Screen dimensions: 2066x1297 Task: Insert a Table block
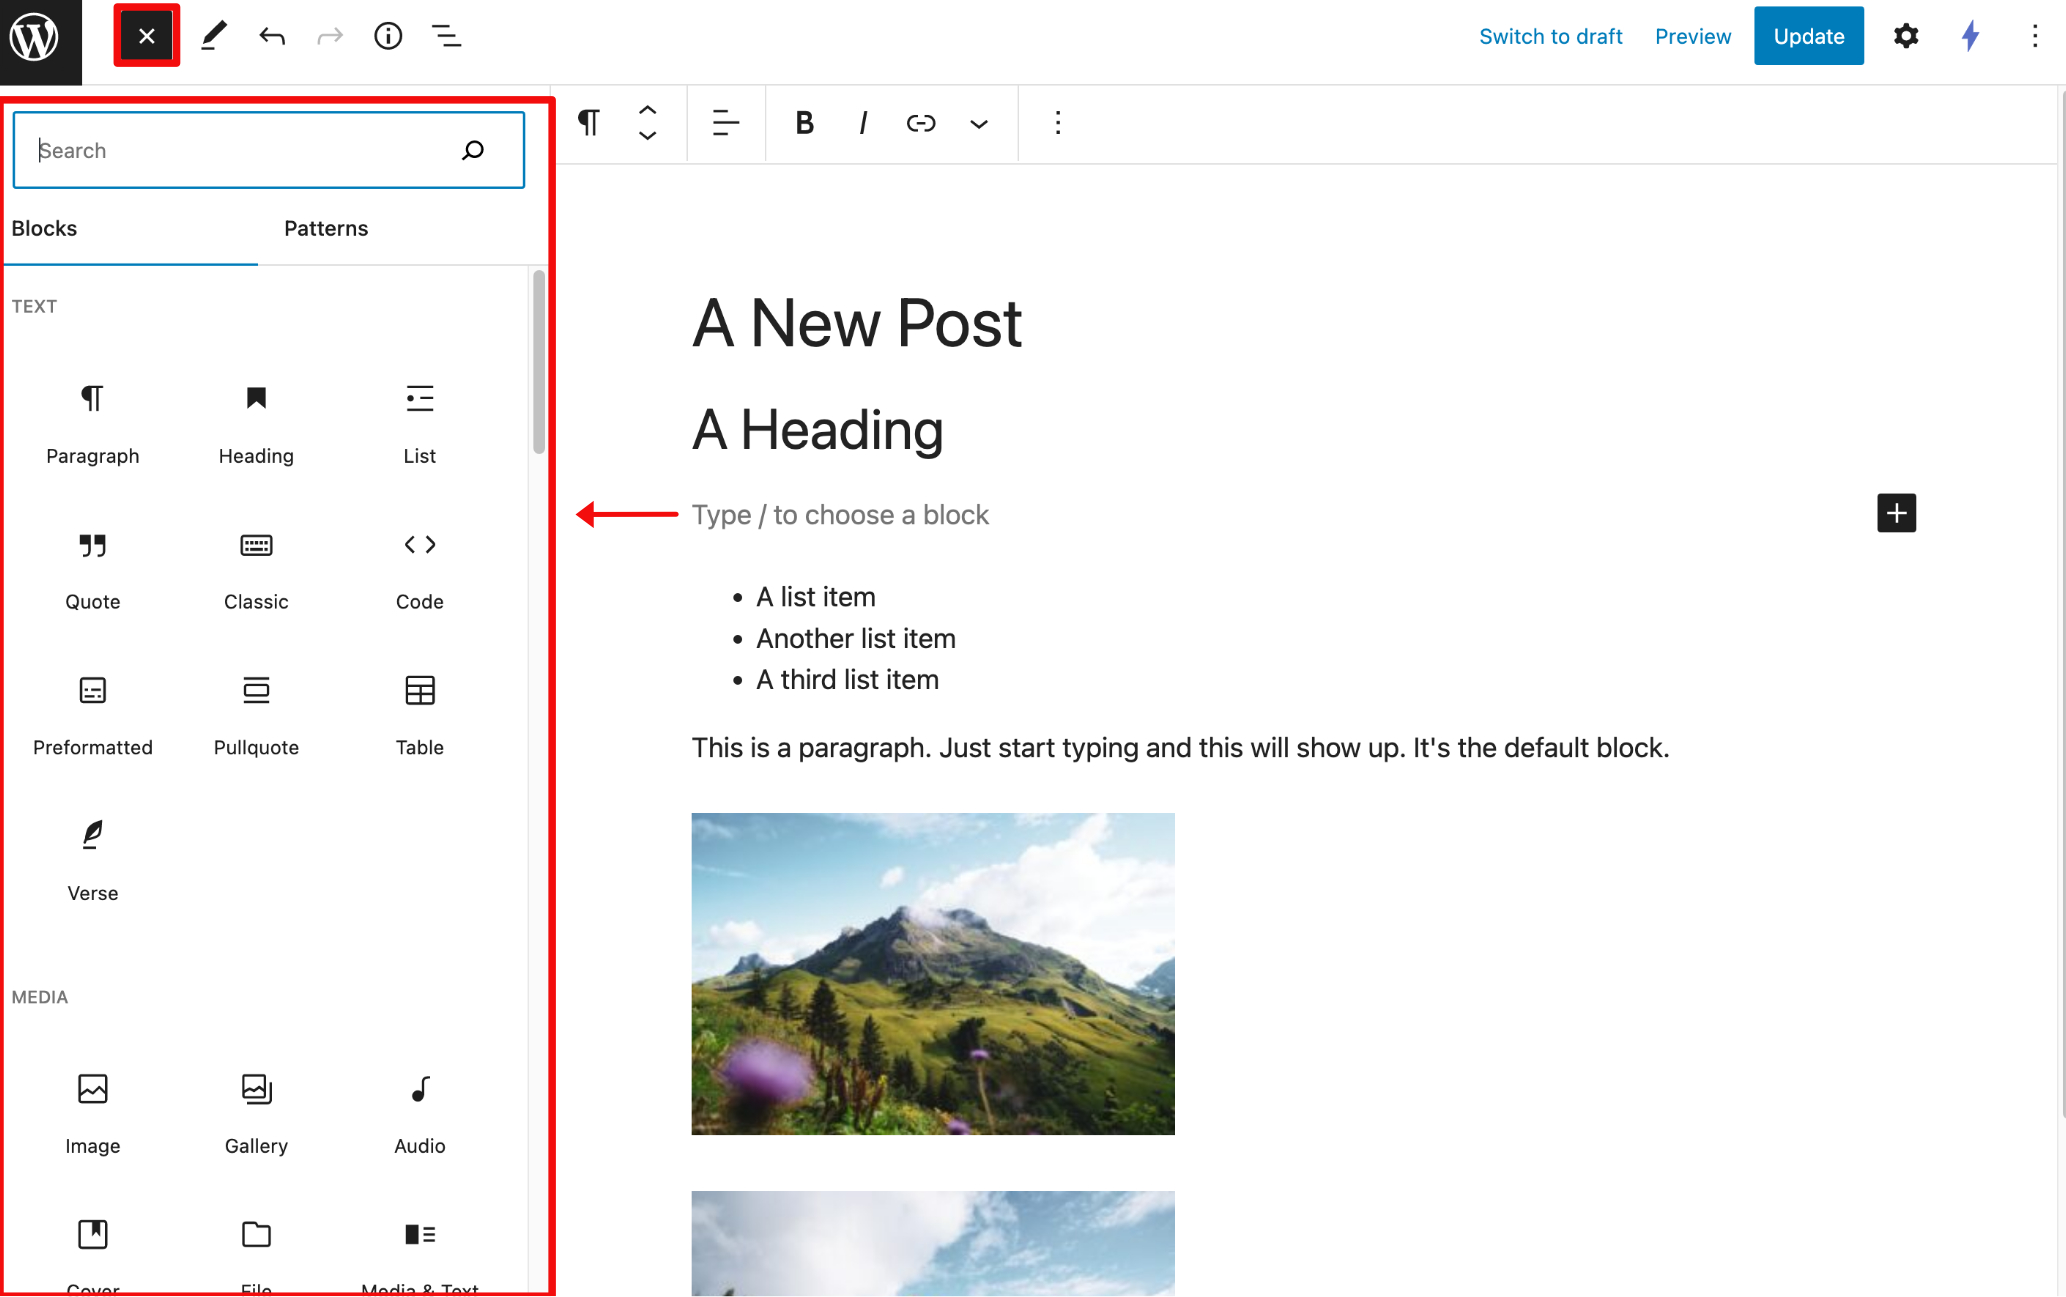pyautogui.click(x=420, y=716)
